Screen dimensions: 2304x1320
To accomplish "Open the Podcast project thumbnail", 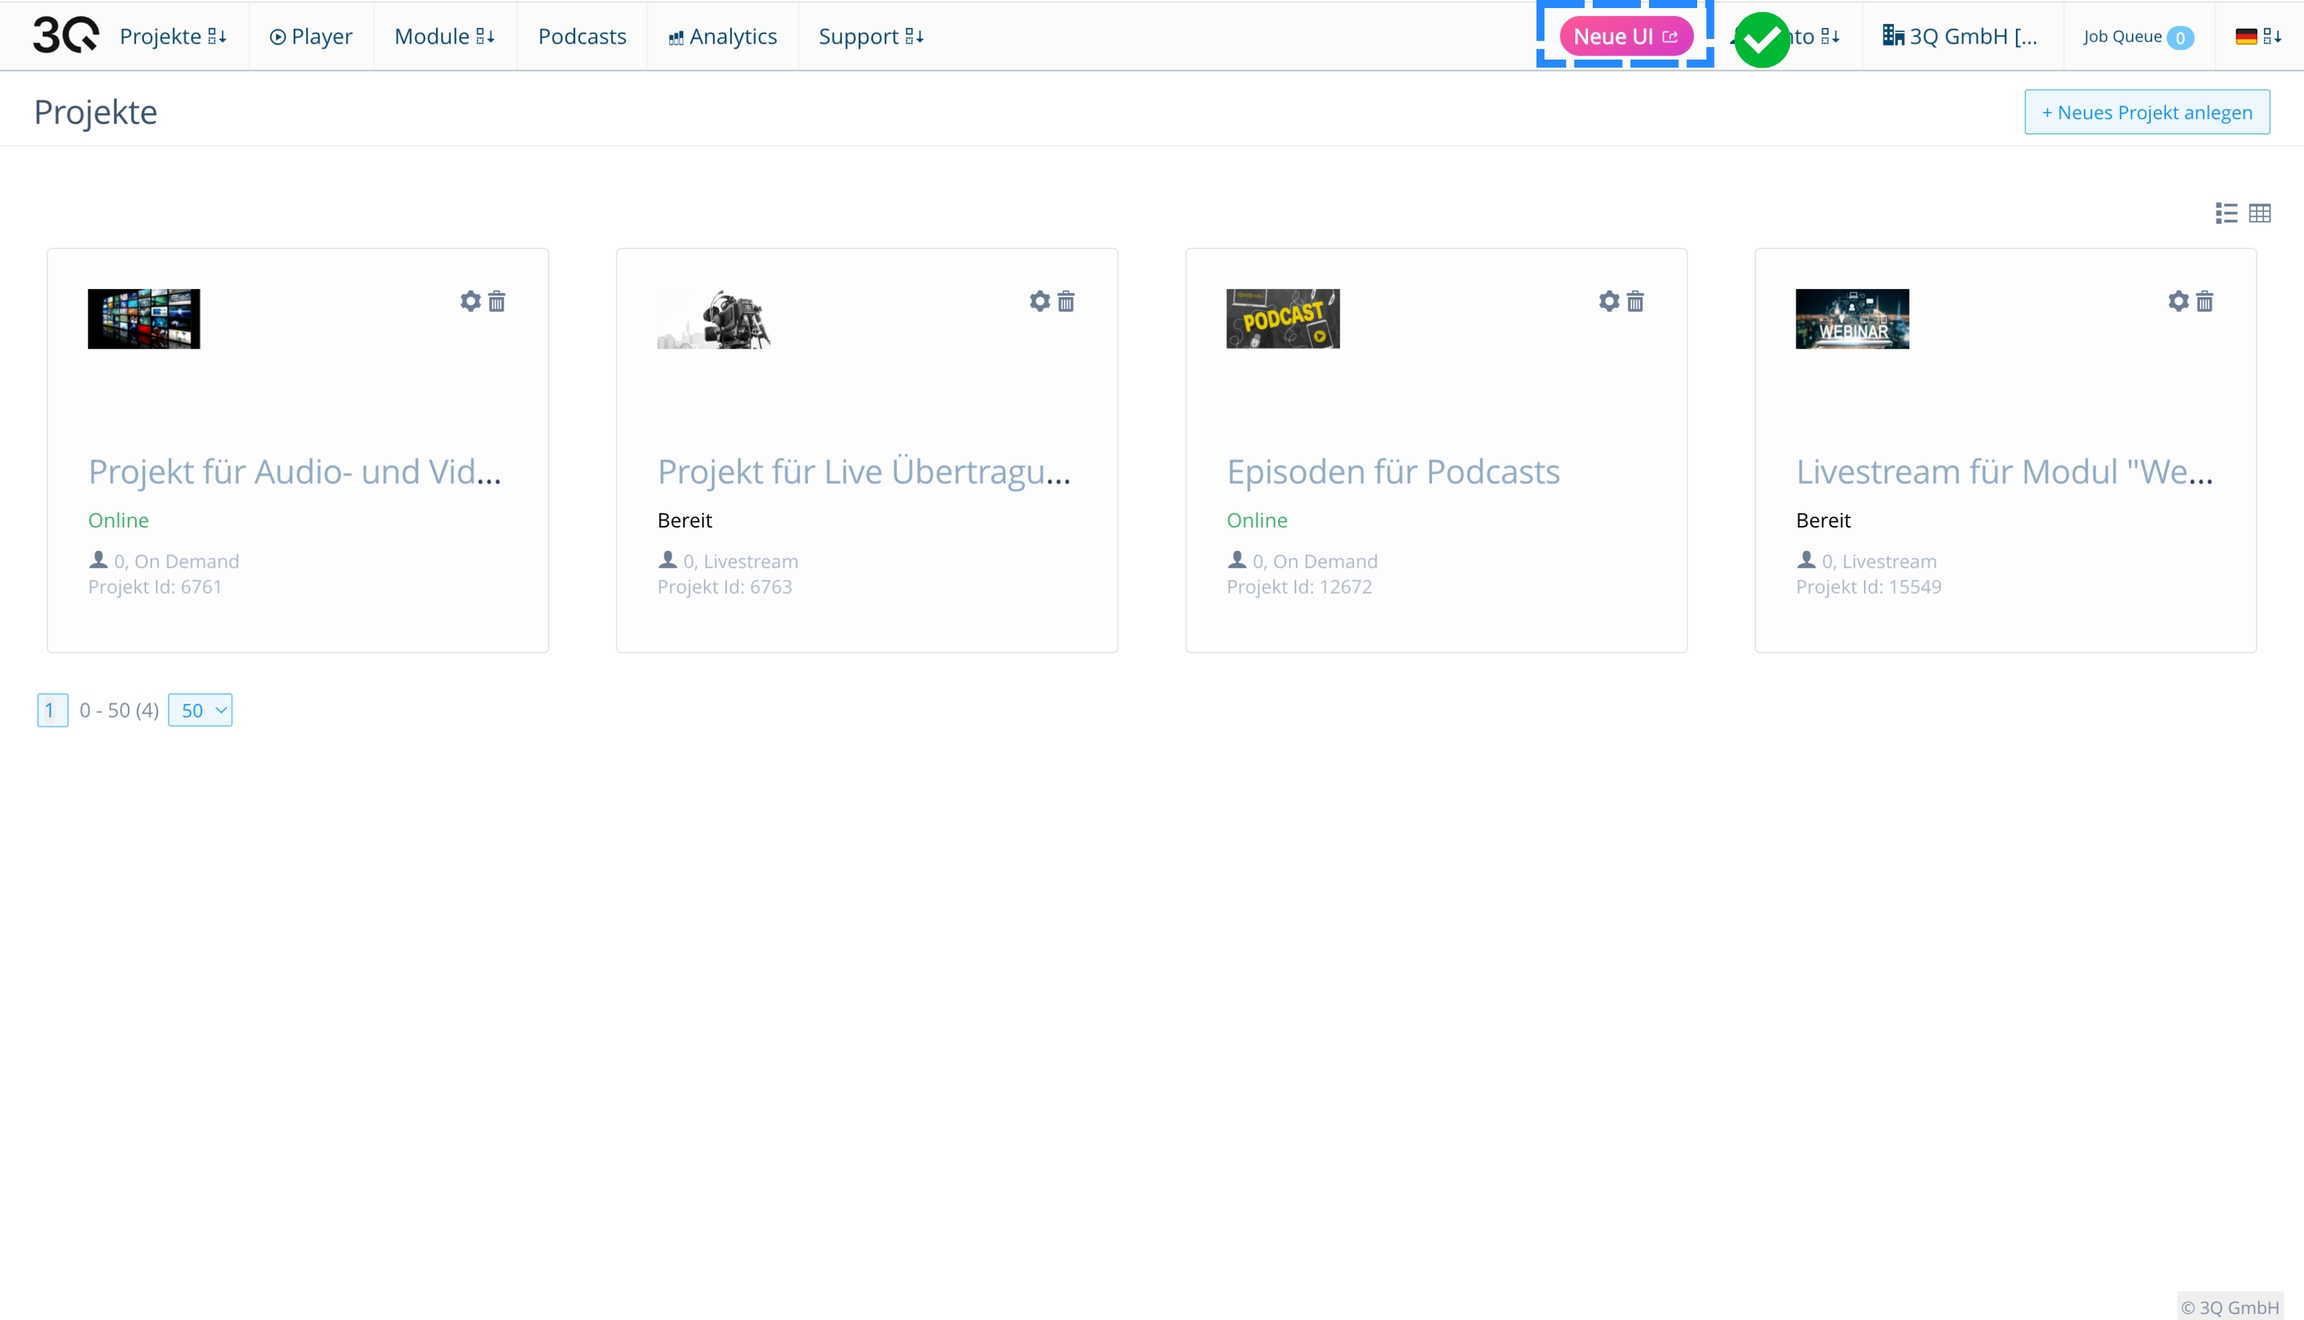I will pyautogui.click(x=1282, y=319).
